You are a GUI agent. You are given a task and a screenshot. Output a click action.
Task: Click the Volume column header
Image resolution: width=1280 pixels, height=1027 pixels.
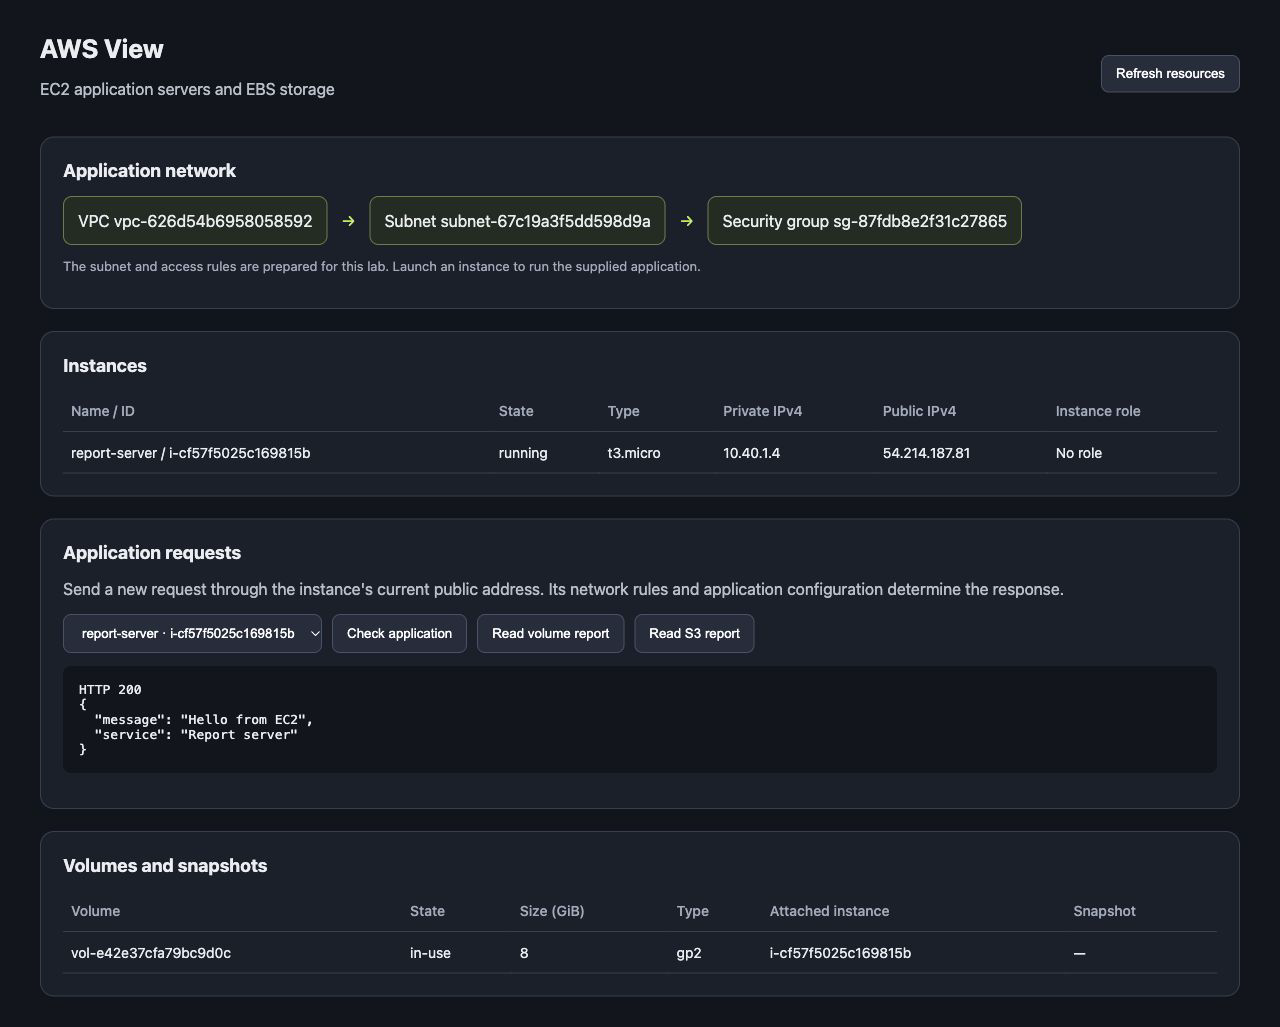pyautogui.click(x=95, y=911)
